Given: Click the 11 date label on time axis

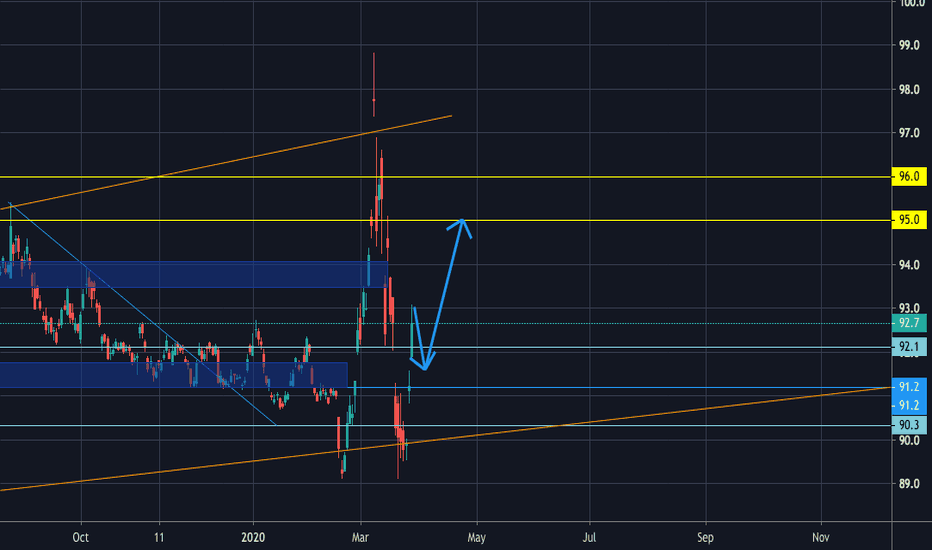Looking at the screenshot, I should pyautogui.click(x=159, y=538).
